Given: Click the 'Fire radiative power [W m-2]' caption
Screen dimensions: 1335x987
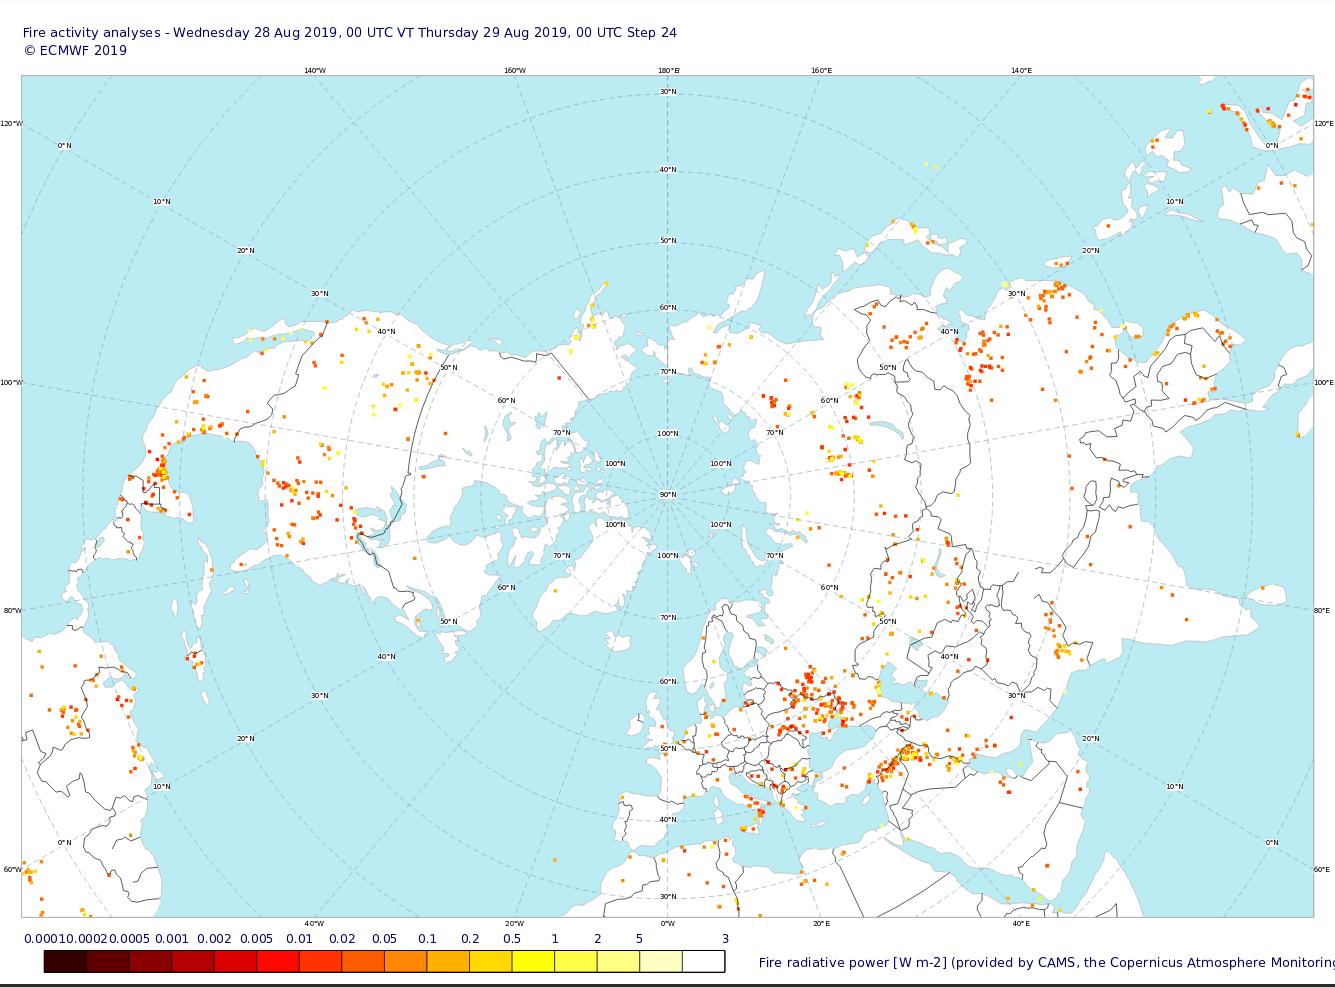Looking at the screenshot, I should click(x=852, y=962).
